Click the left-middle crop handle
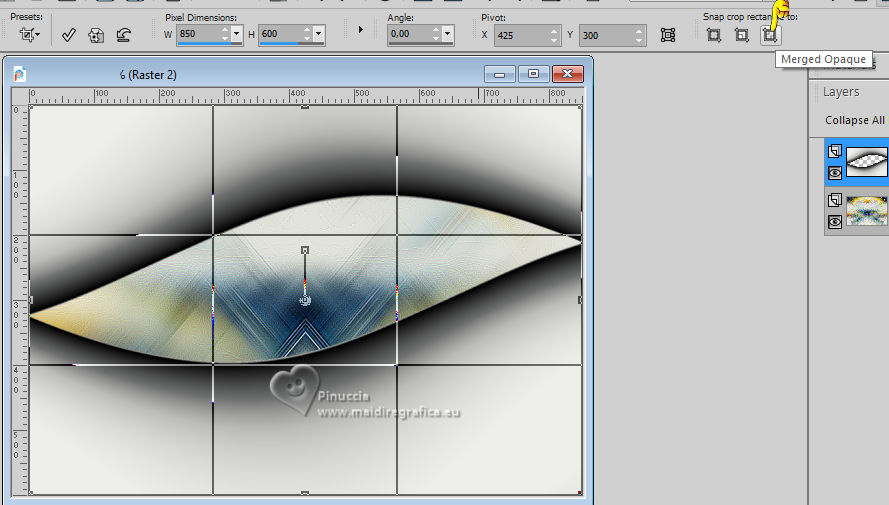This screenshot has height=505, width=889. point(31,300)
